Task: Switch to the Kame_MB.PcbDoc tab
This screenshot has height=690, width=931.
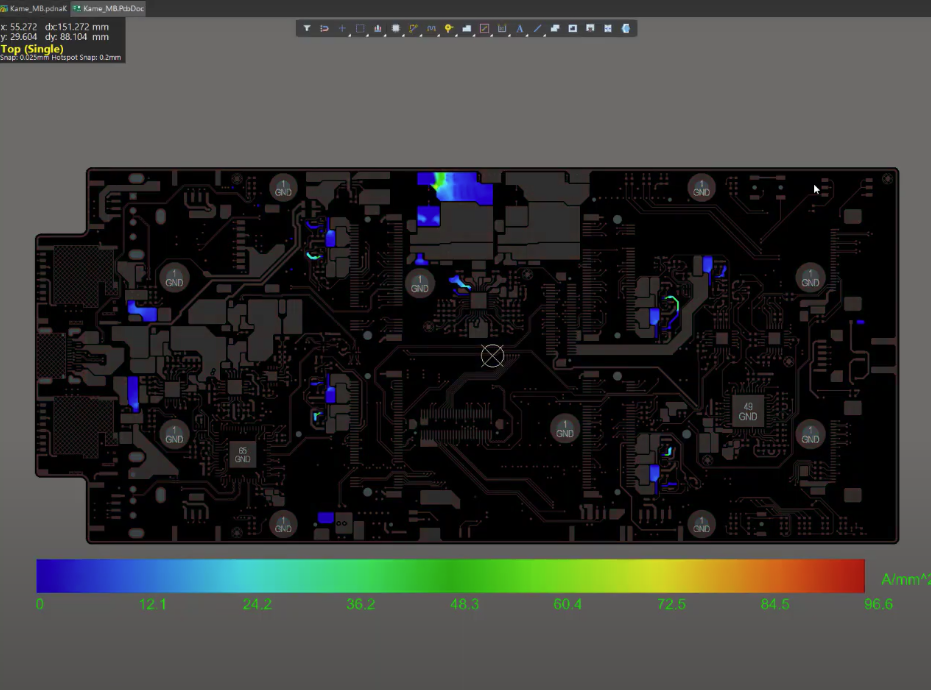Action: pos(108,8)
